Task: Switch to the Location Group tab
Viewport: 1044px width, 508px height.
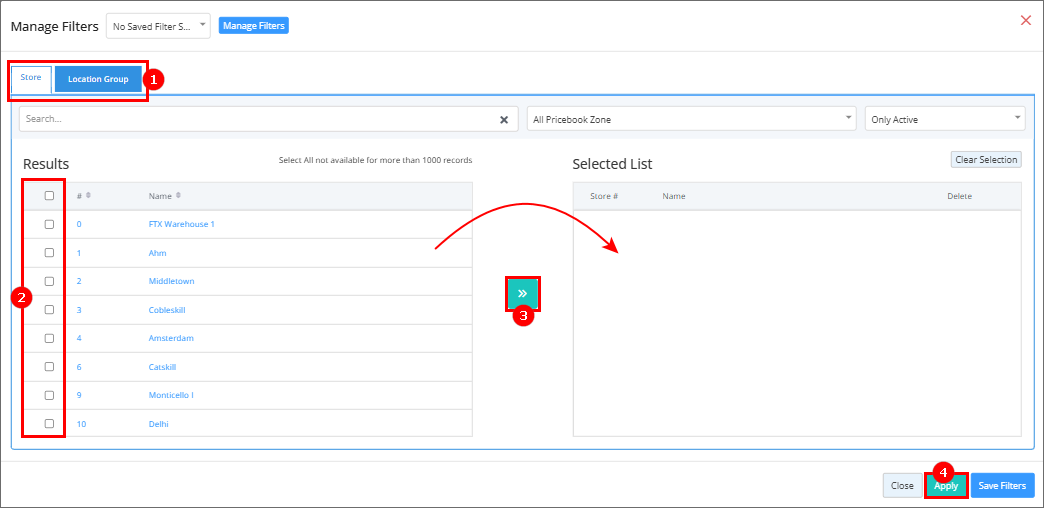Action: (98, 79)
